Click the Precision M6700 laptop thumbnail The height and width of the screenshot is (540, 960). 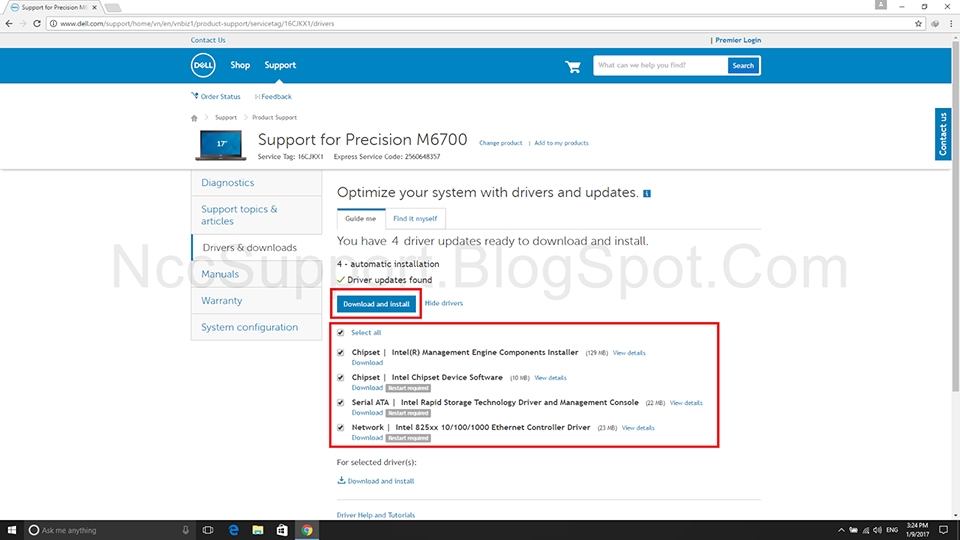[220, 146]
